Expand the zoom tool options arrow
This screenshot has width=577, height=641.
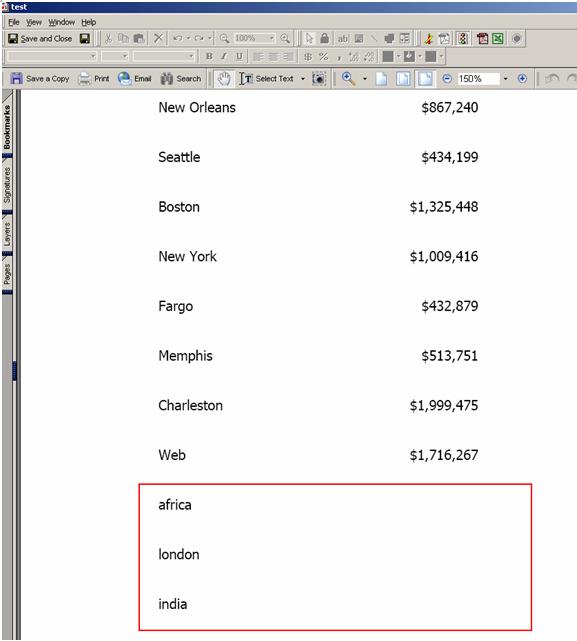364,78
